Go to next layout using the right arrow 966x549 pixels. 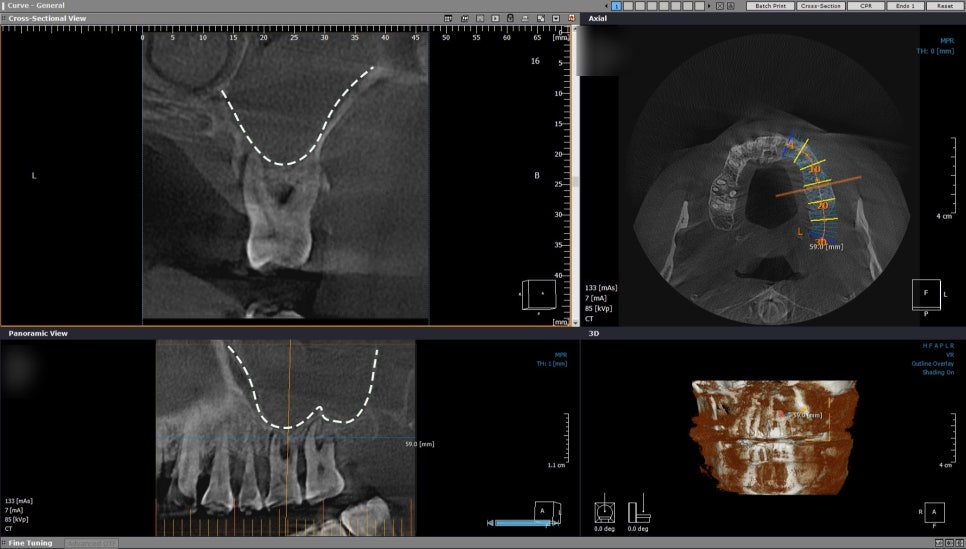tap(709, 6)
